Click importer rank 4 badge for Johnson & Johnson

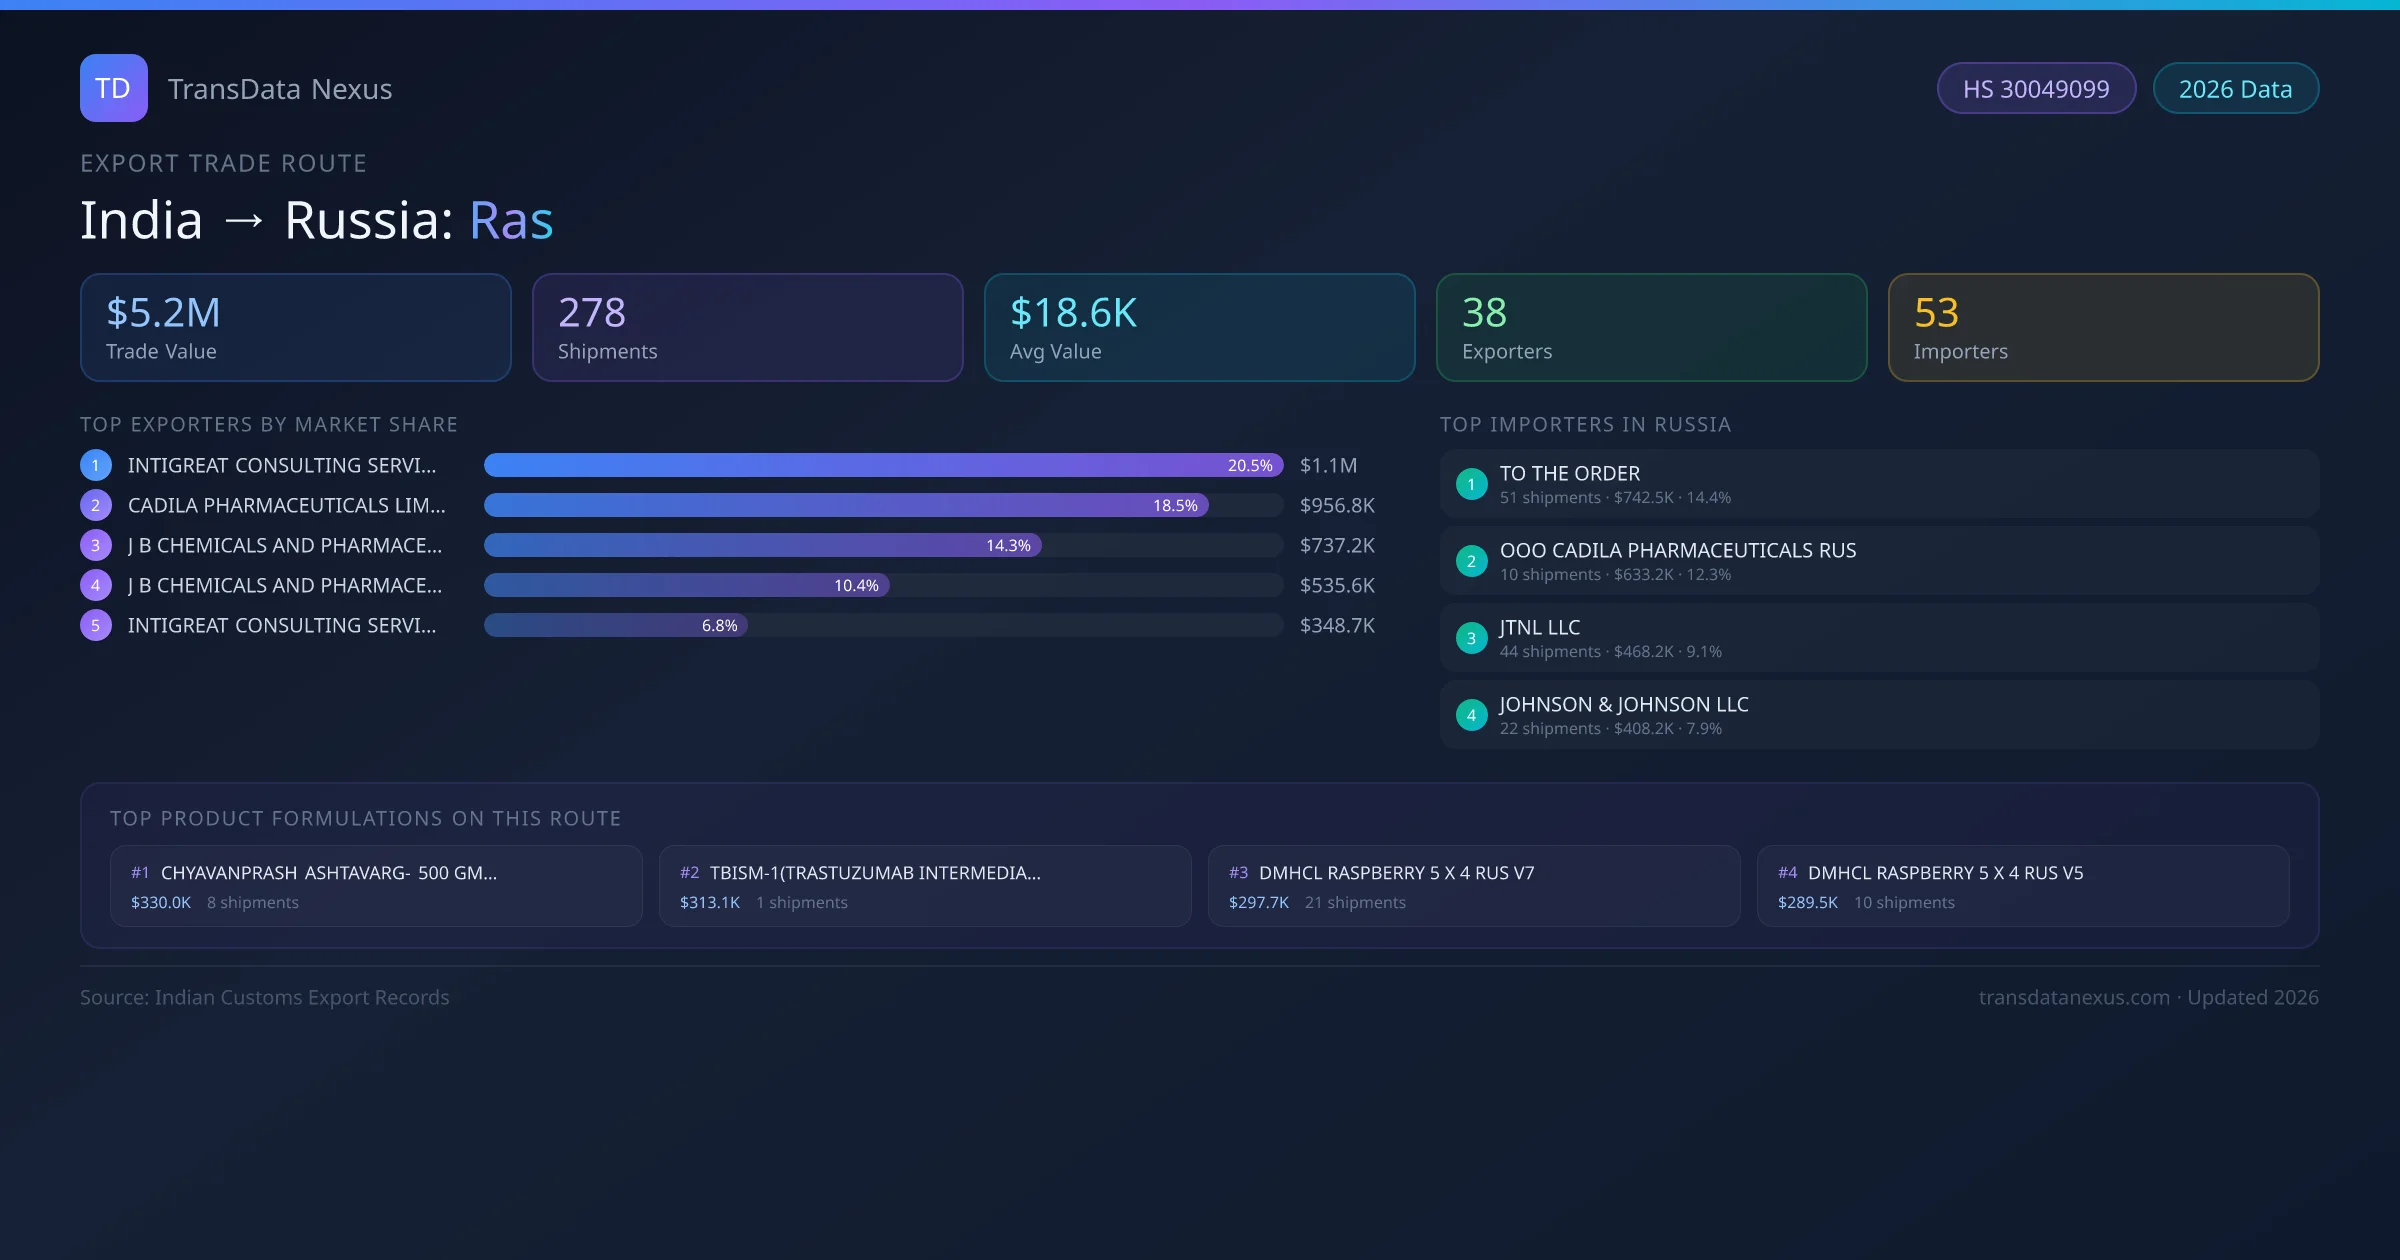click(1471, 715)
